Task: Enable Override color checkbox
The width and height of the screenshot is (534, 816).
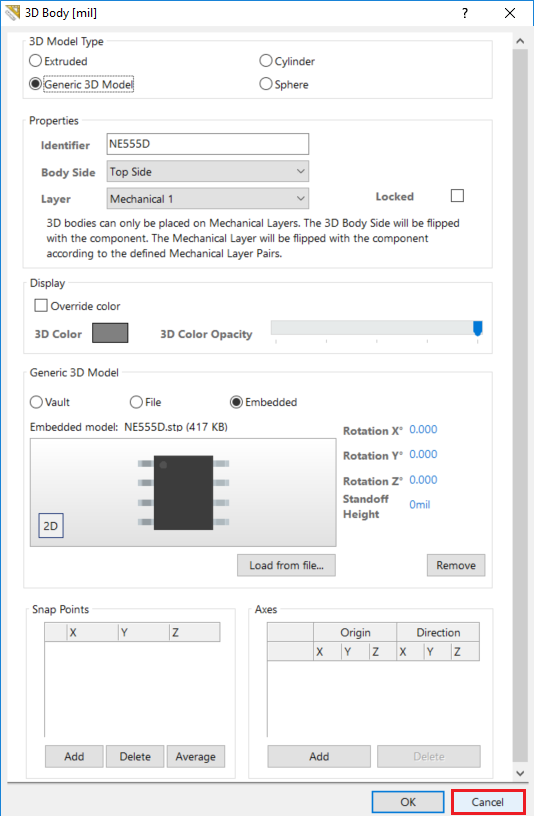Action: [x=77, y=305]
